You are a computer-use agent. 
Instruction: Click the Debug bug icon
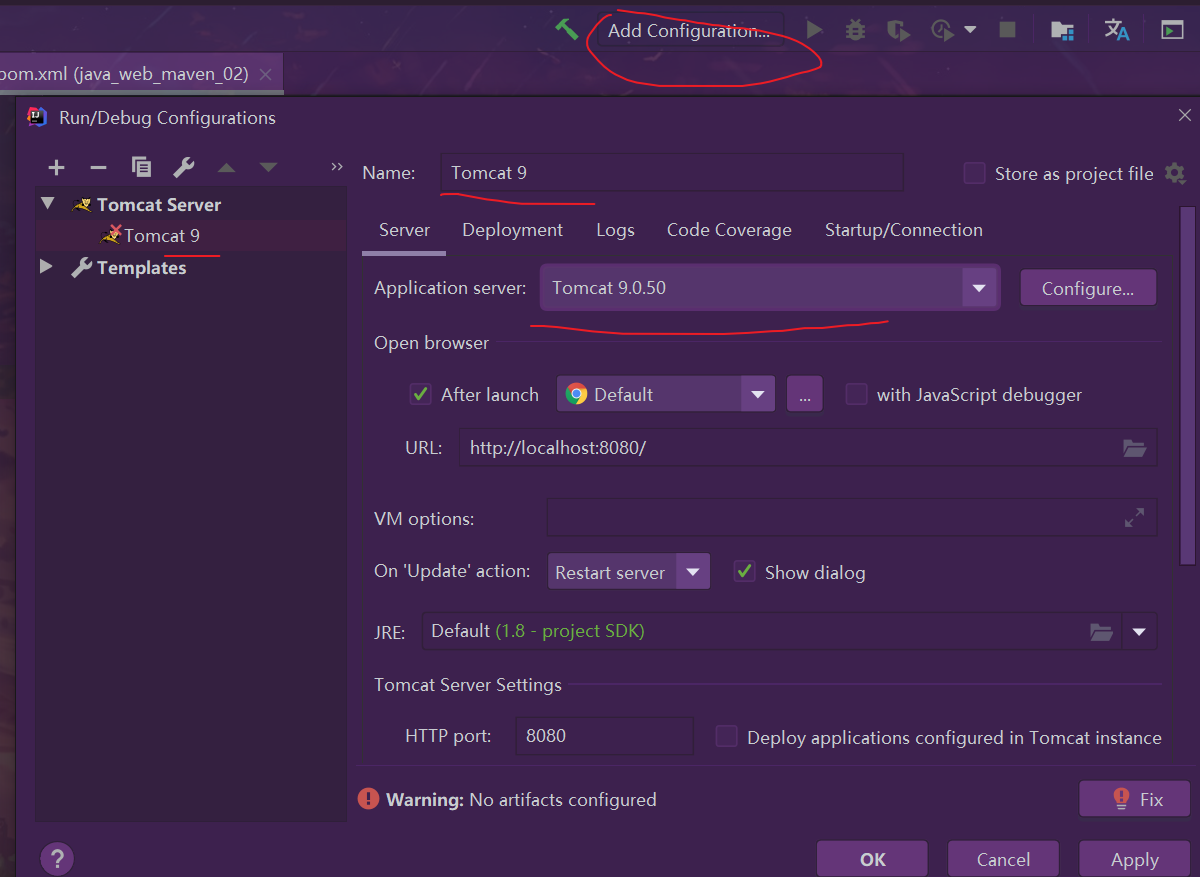(855, 30)
